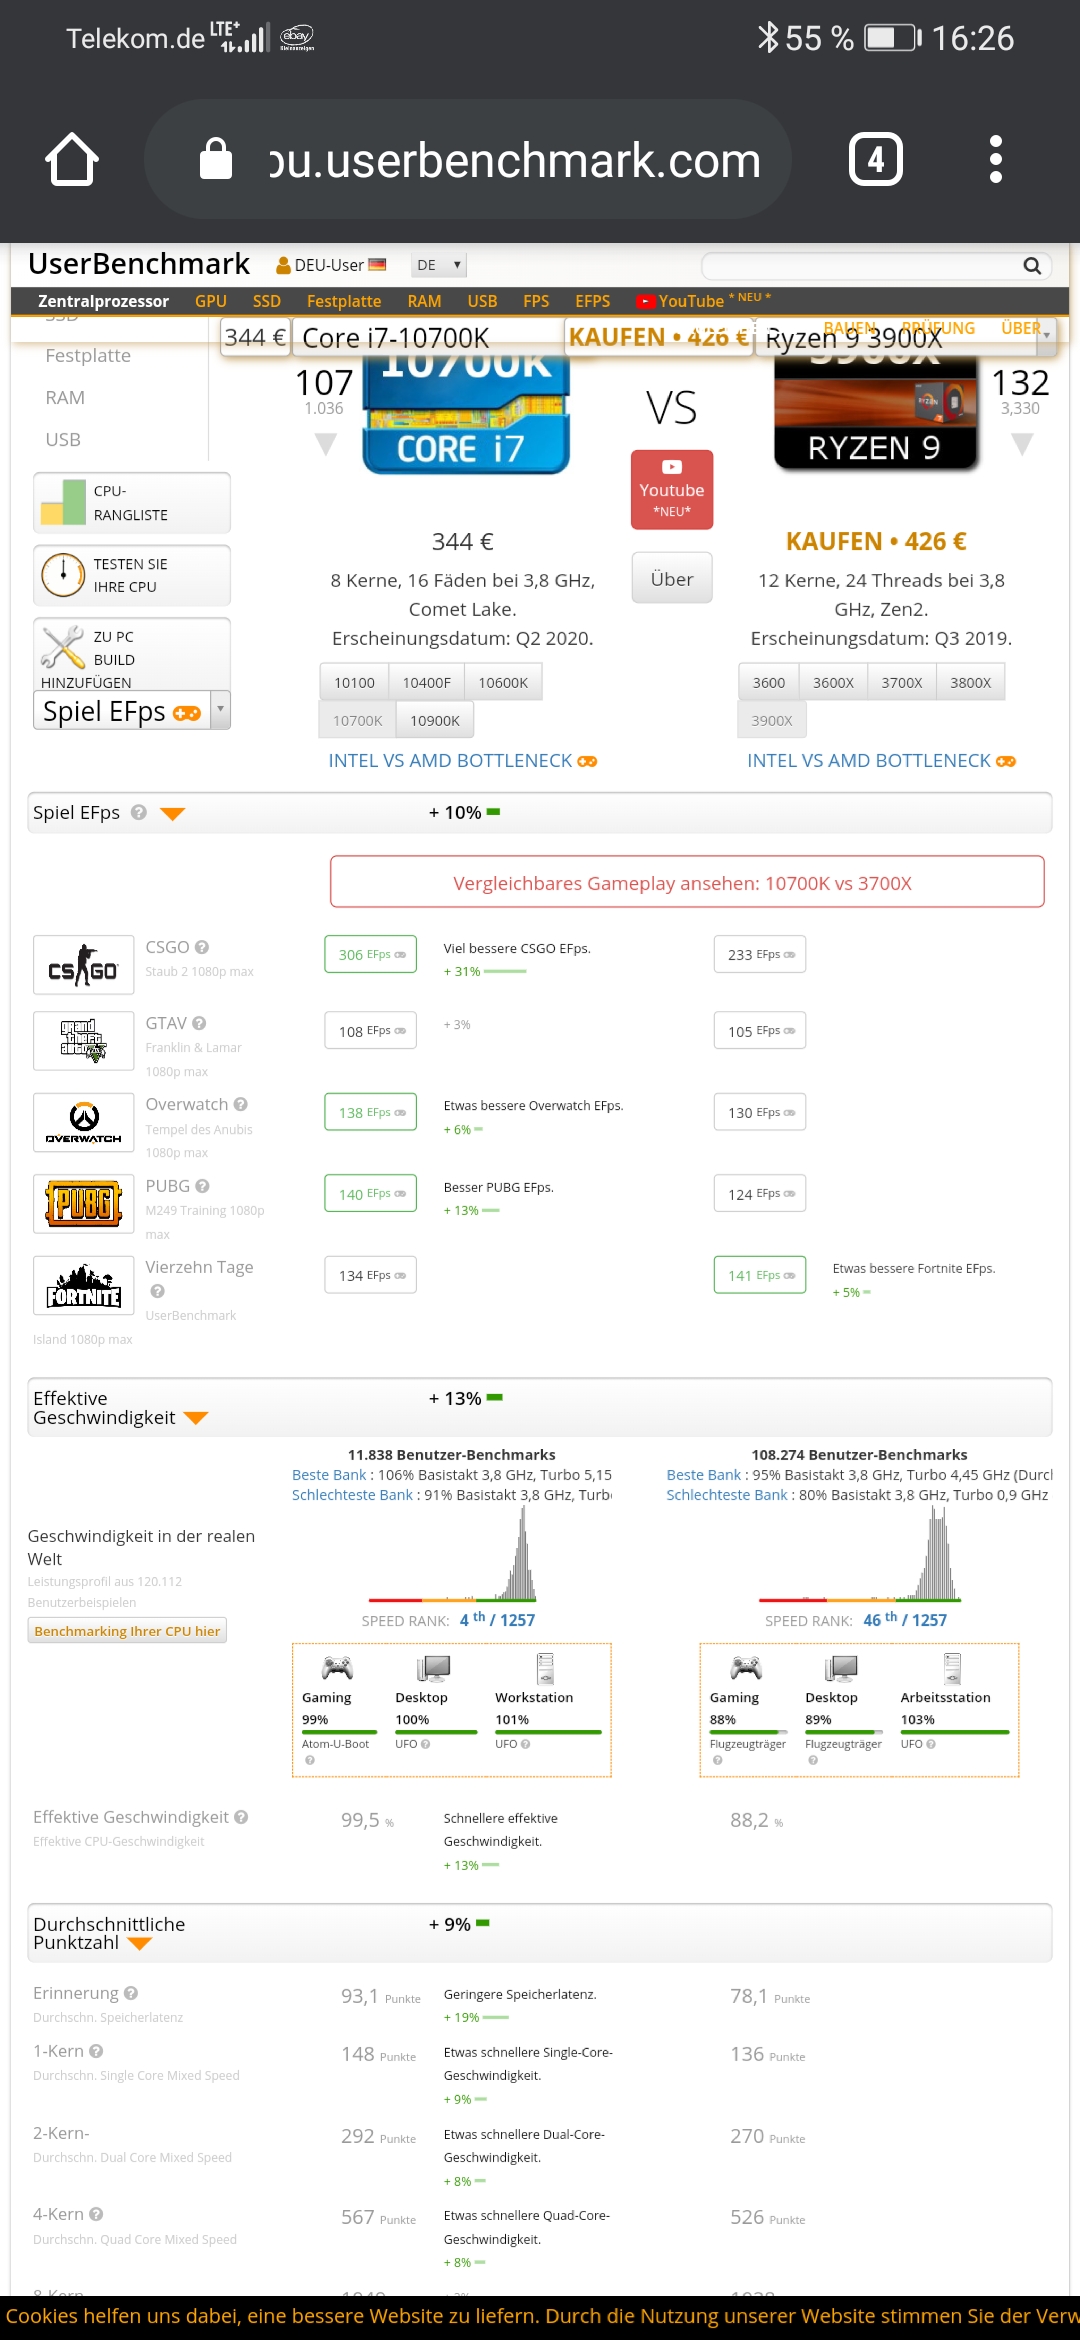Click the Overwatch game logo

click(84, 1122)
